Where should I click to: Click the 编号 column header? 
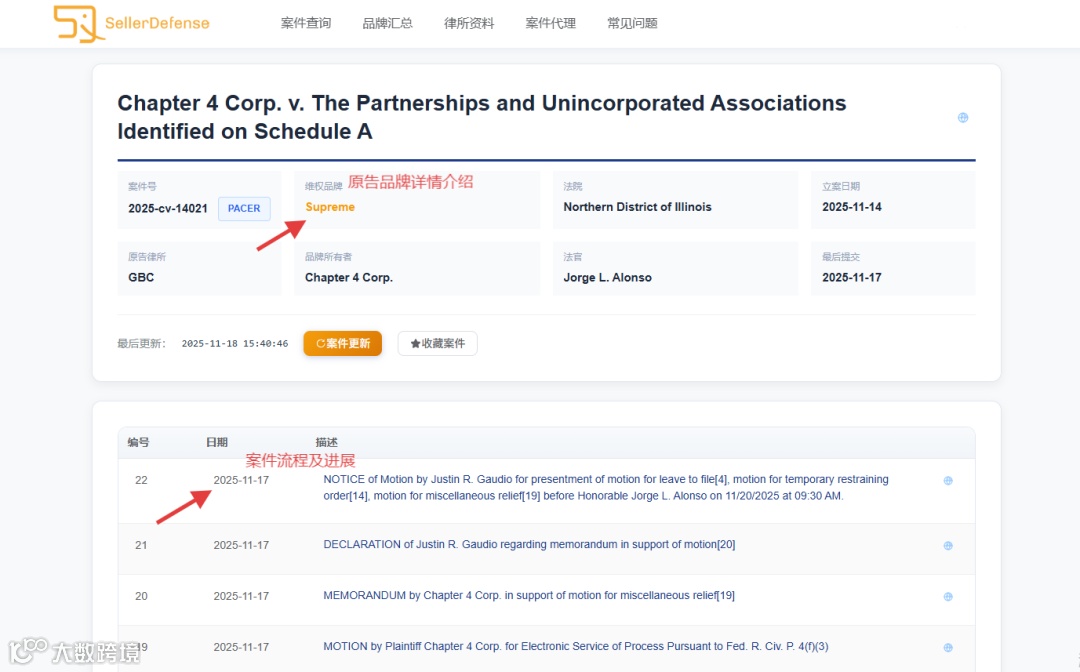[138, 442]
